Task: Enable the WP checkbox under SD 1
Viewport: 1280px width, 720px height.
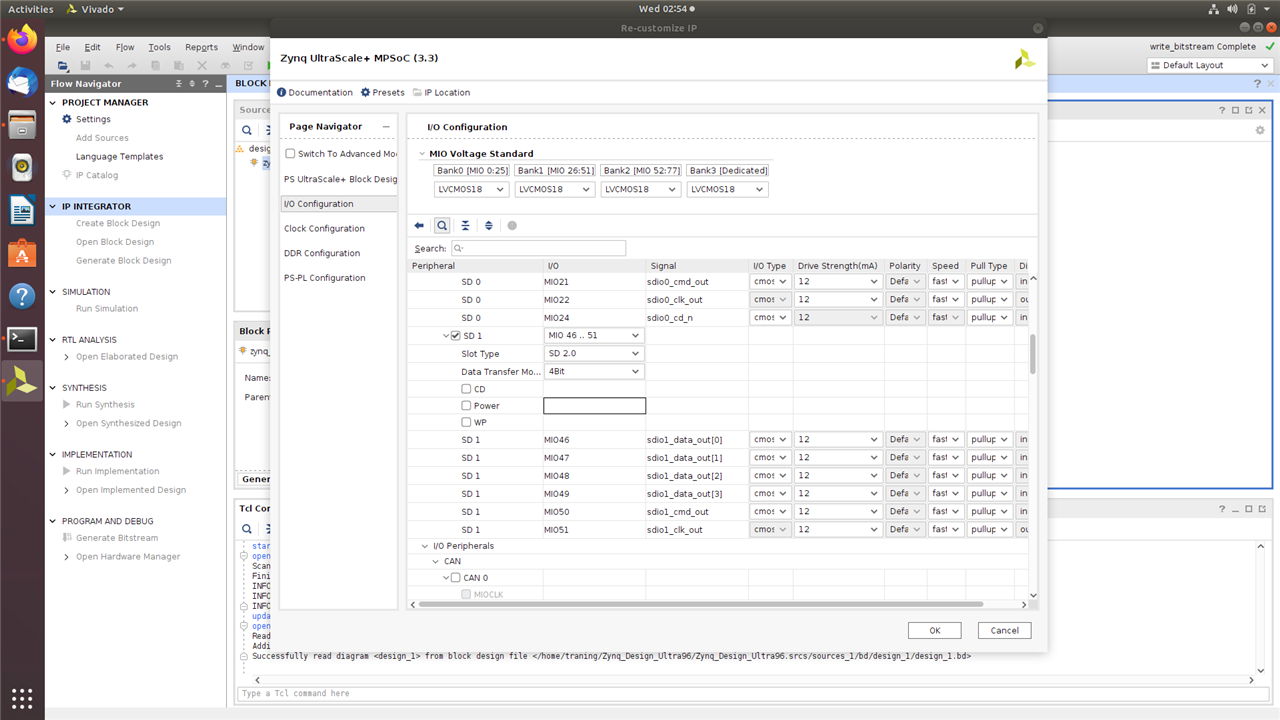Action: (x=466, y=422)
